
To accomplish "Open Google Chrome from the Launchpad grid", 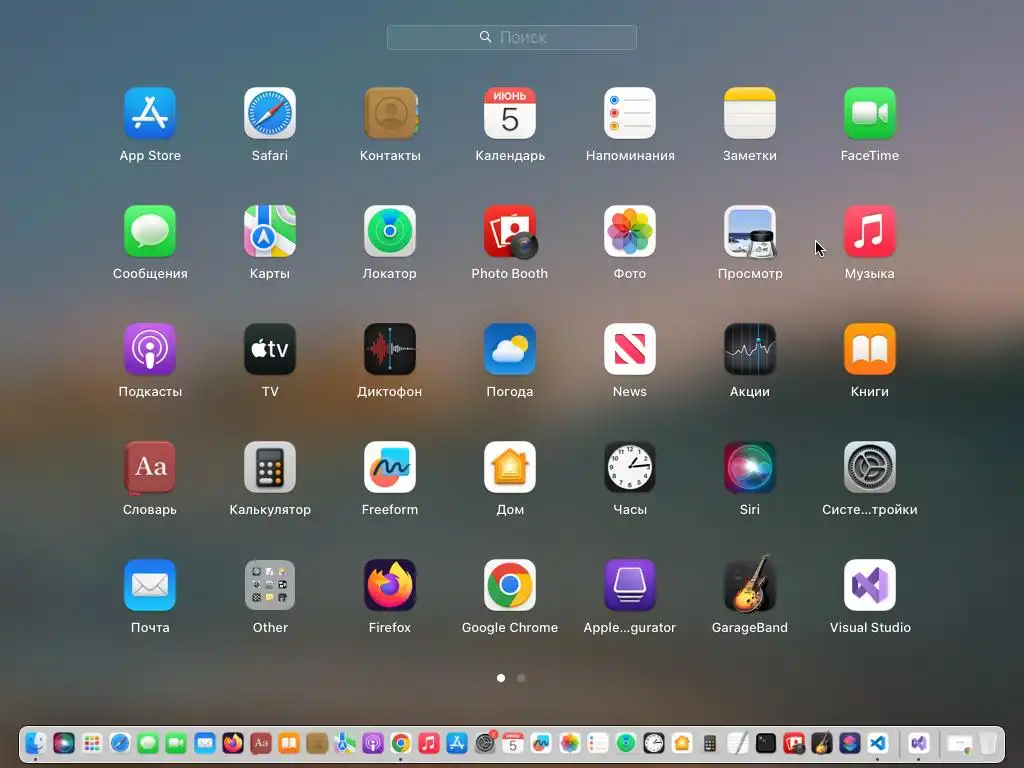I will point(509,585).
